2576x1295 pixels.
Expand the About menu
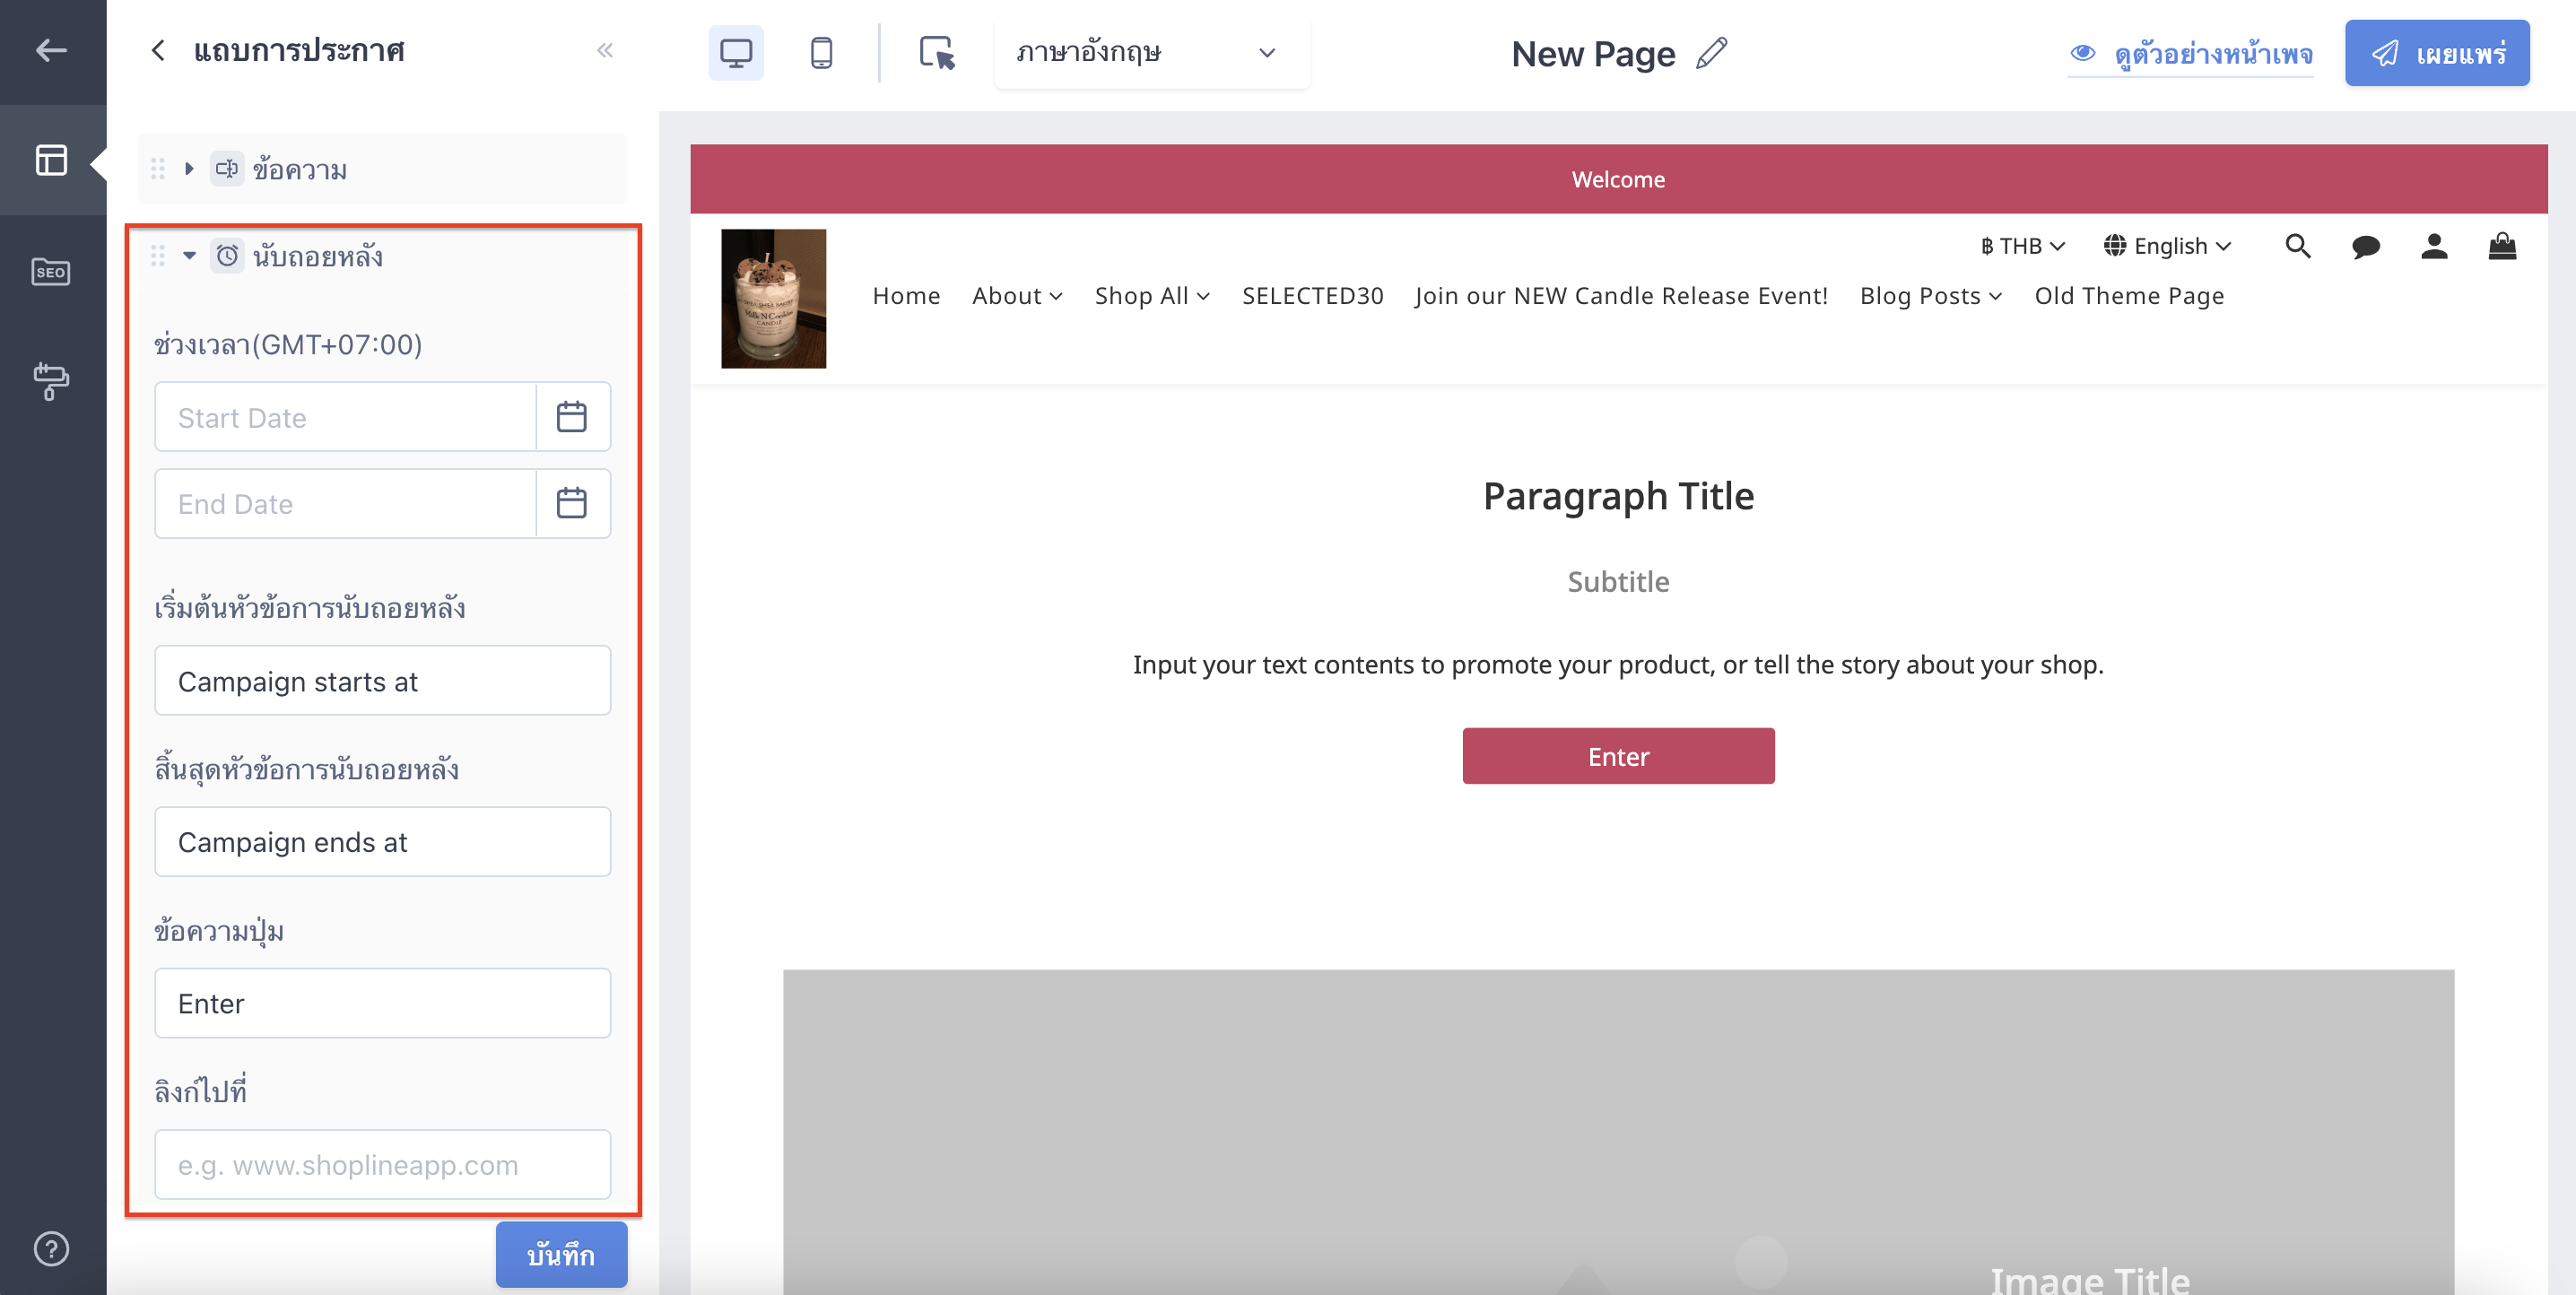1017,296
